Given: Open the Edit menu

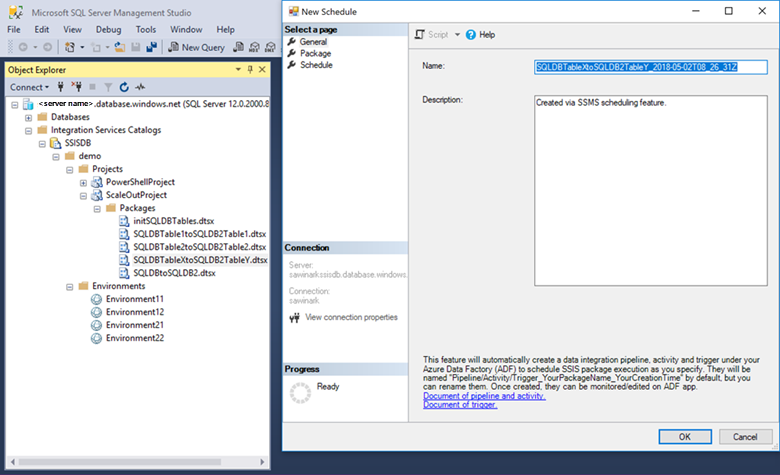Looking at the screenshot, I should pos(42,30).
